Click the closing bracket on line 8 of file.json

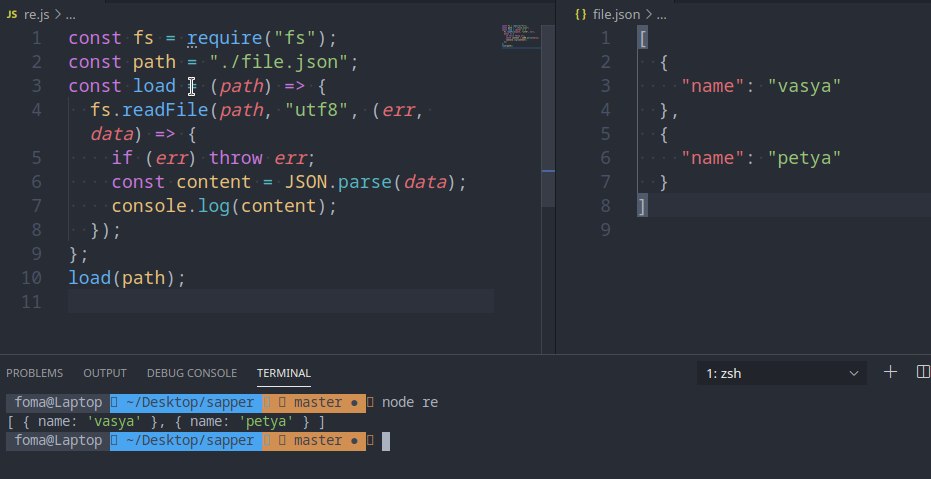[642, 206]
